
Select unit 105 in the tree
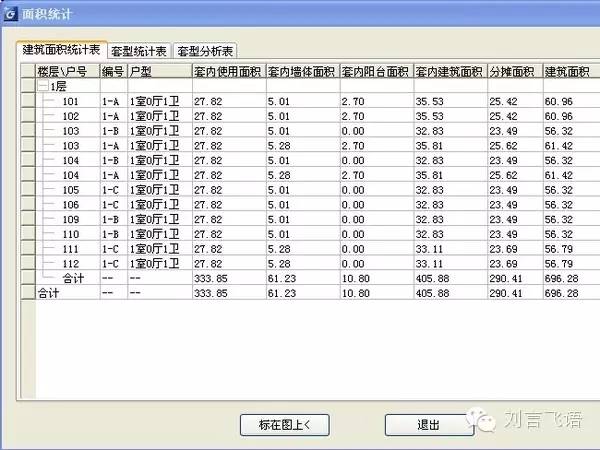pos(70,190)
